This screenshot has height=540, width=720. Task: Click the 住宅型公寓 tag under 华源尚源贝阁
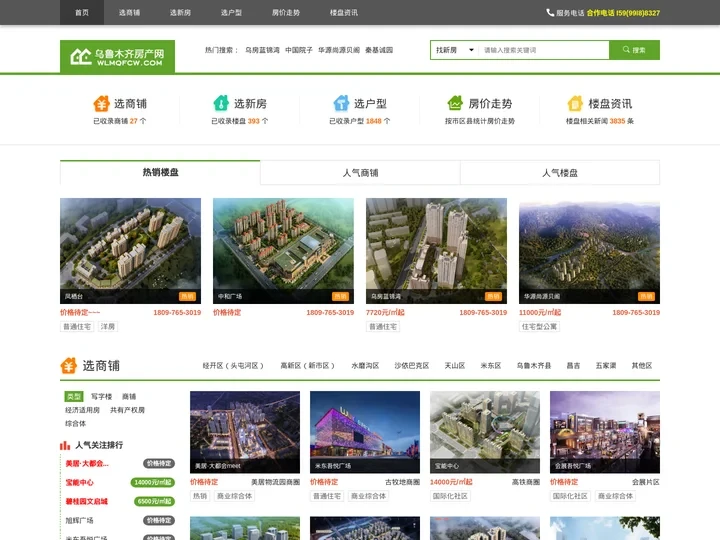click(x=539, y=326)
